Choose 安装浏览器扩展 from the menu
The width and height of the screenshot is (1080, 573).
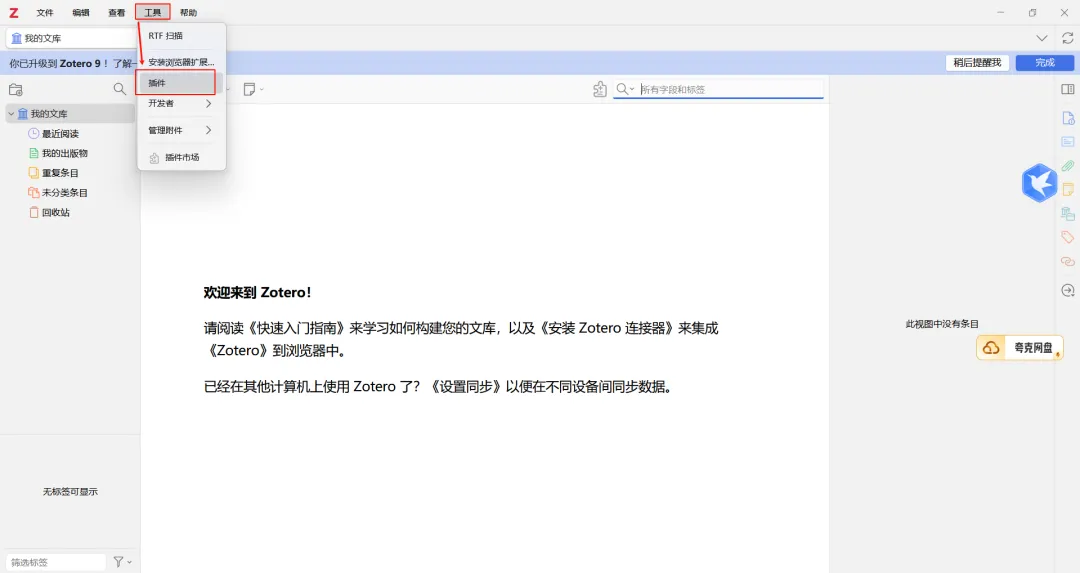181,62
